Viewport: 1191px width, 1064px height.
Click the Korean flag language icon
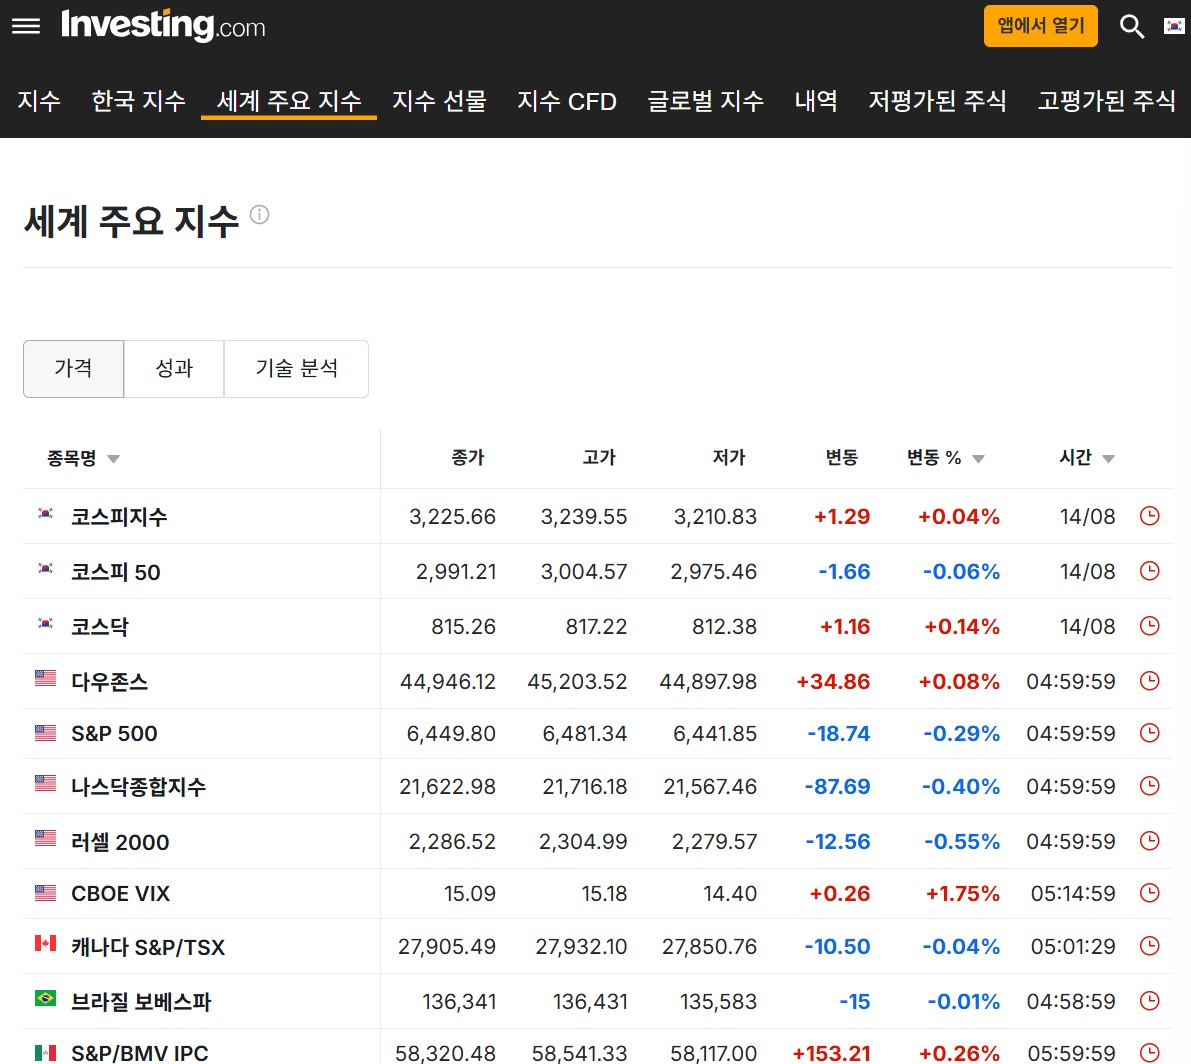(1174, 27)
